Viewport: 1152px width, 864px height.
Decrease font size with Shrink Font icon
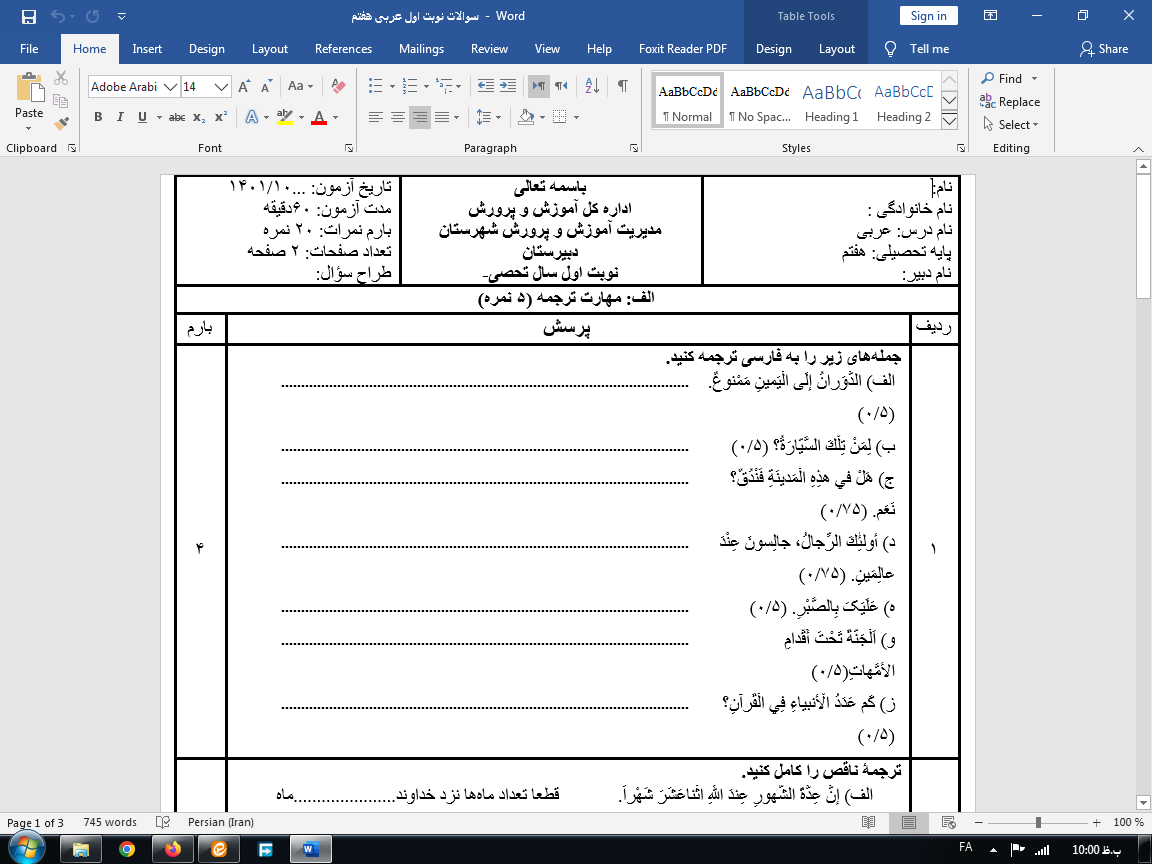266,87
